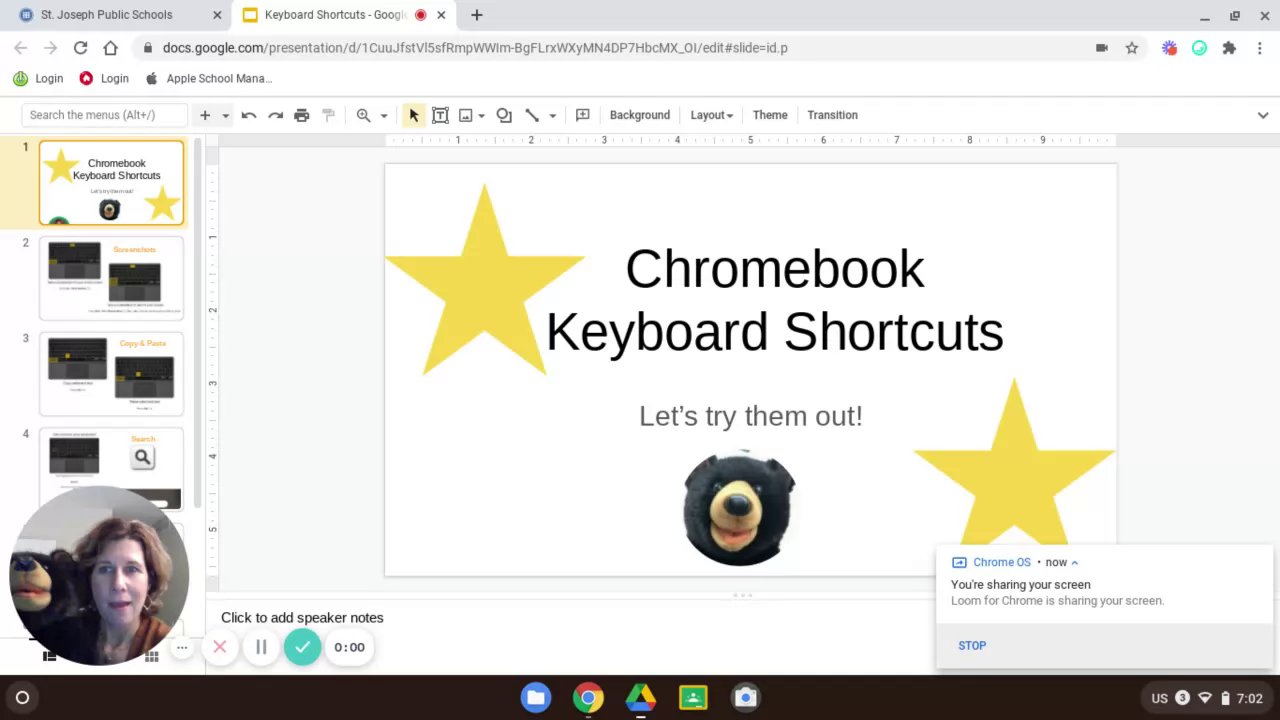The height and width of the screenshot is (720, 1280).
Task: Finish Loom recording with green checkmark
Action: (x=302, y=647)
